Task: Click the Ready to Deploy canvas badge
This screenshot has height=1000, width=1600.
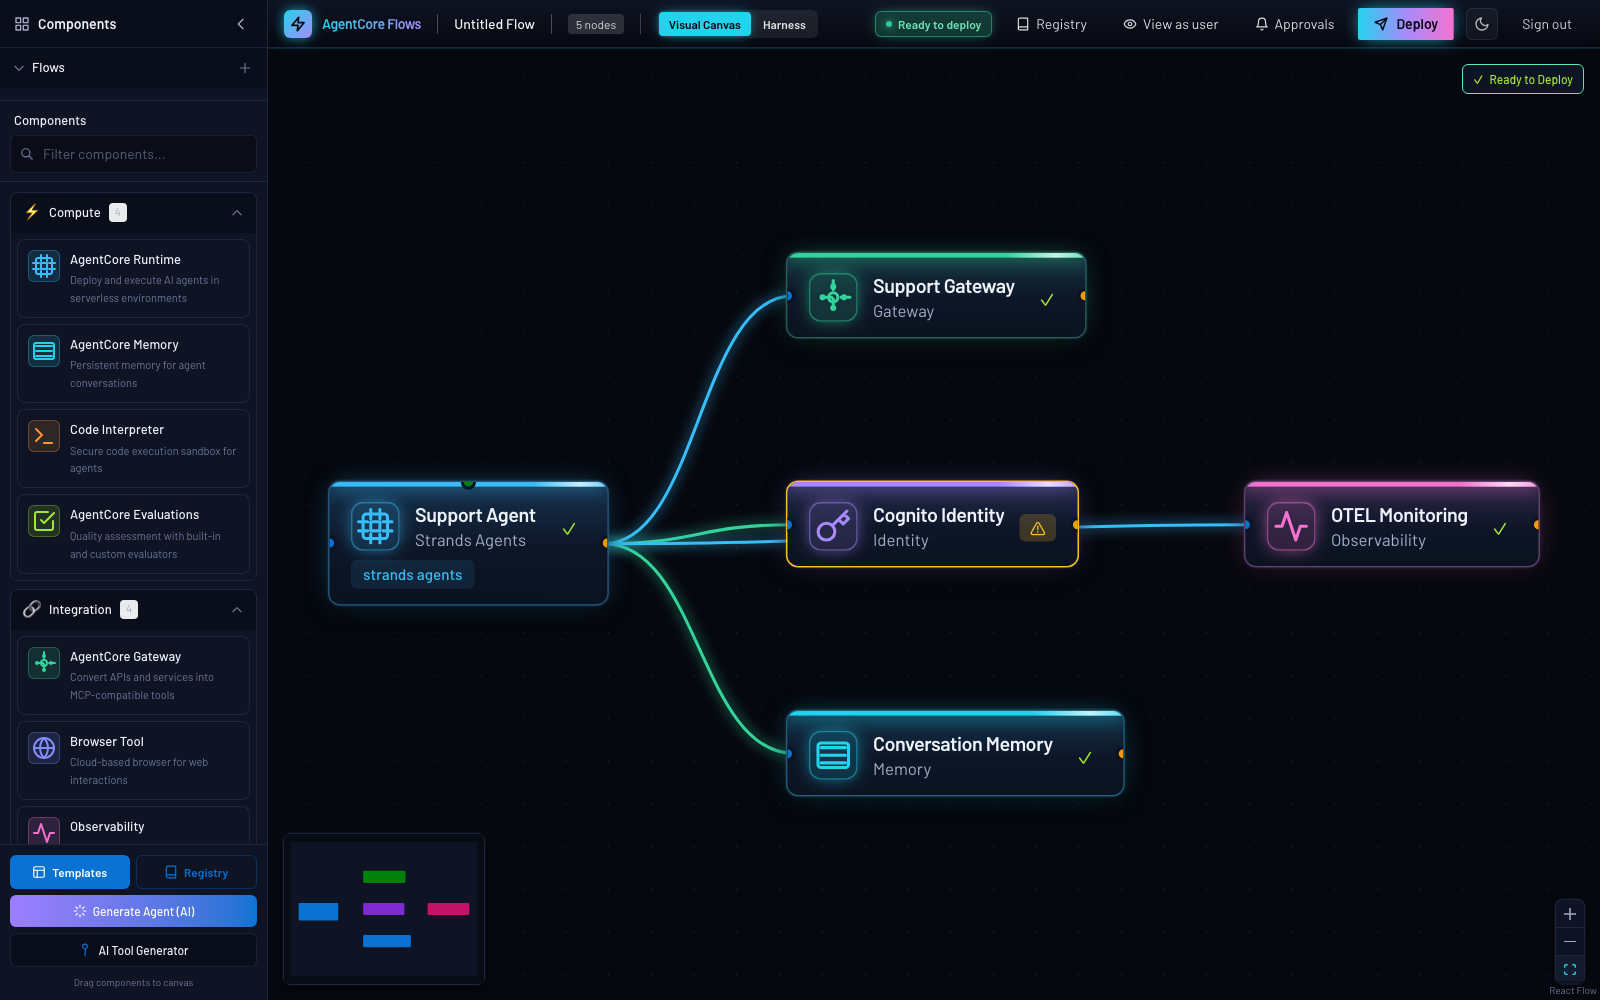Action: point(1522,79)
